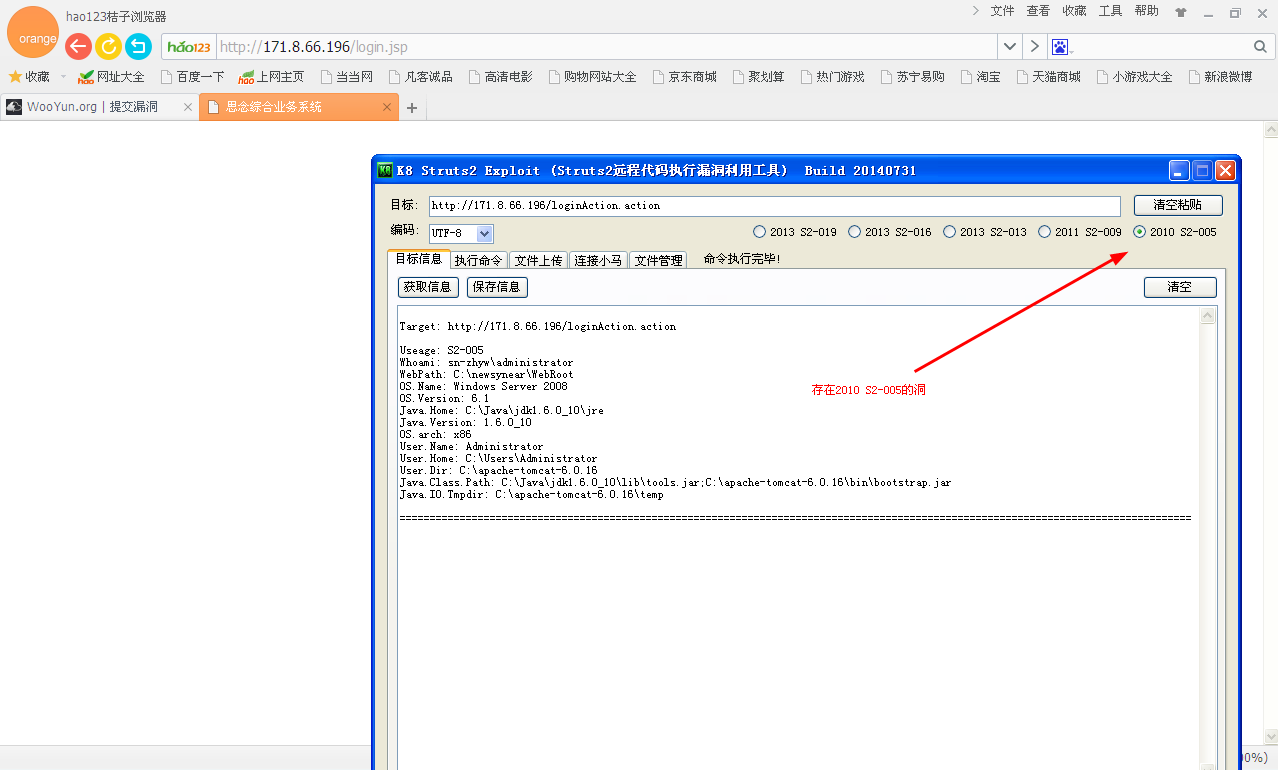Focus the browser search box

[1163, 47]
